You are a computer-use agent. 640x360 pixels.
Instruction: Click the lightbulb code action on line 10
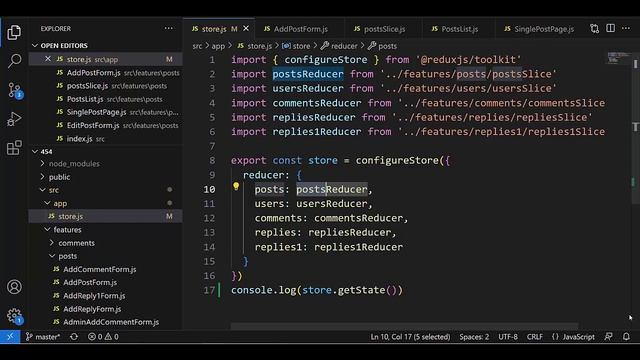pyautogui.click(x=236, y=187)
